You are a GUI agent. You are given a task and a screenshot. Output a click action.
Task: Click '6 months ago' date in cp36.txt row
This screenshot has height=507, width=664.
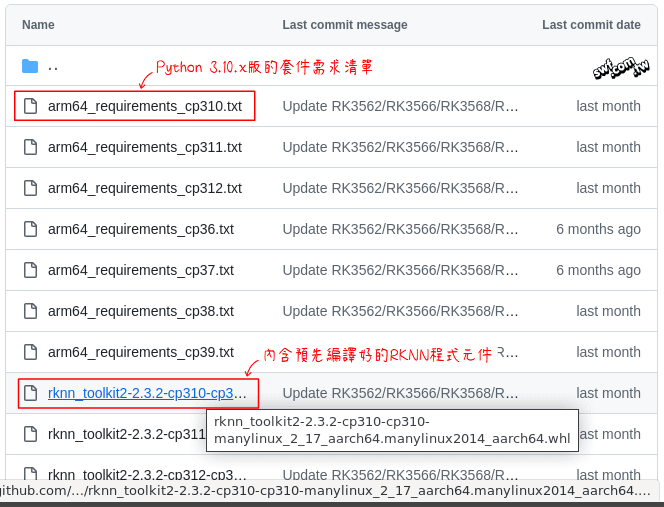click(x=598, y=229)
